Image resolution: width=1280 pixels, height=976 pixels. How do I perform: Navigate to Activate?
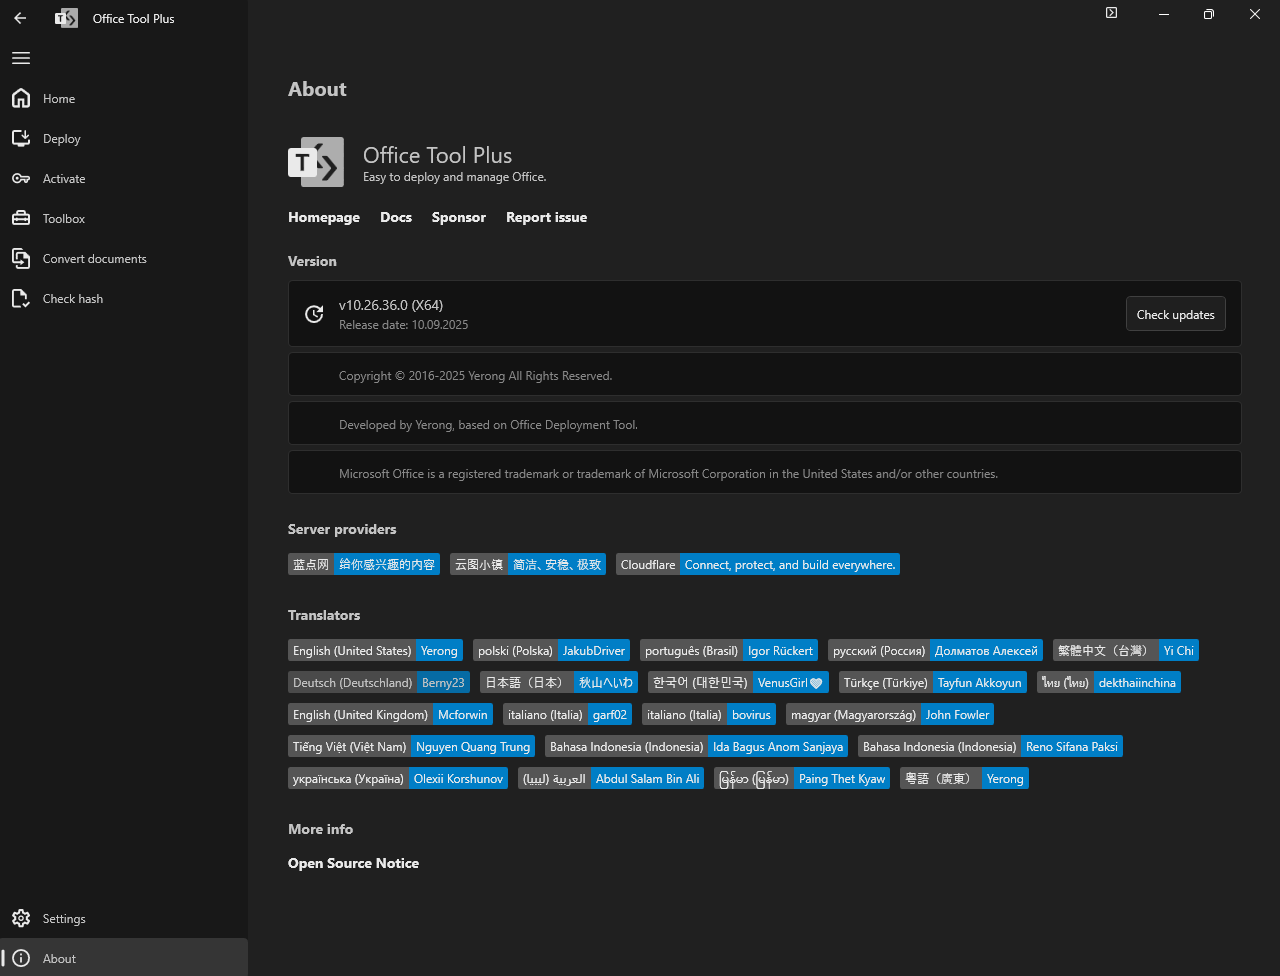pyautogui.click(x=124, y=178)
